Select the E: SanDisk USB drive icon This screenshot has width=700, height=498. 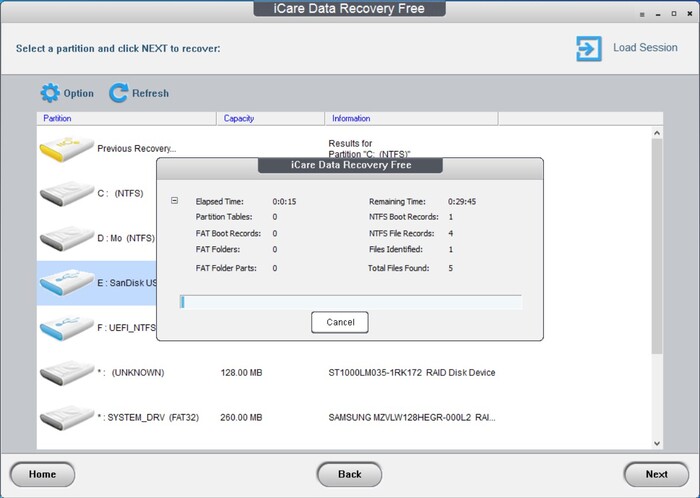coord(67,283)
